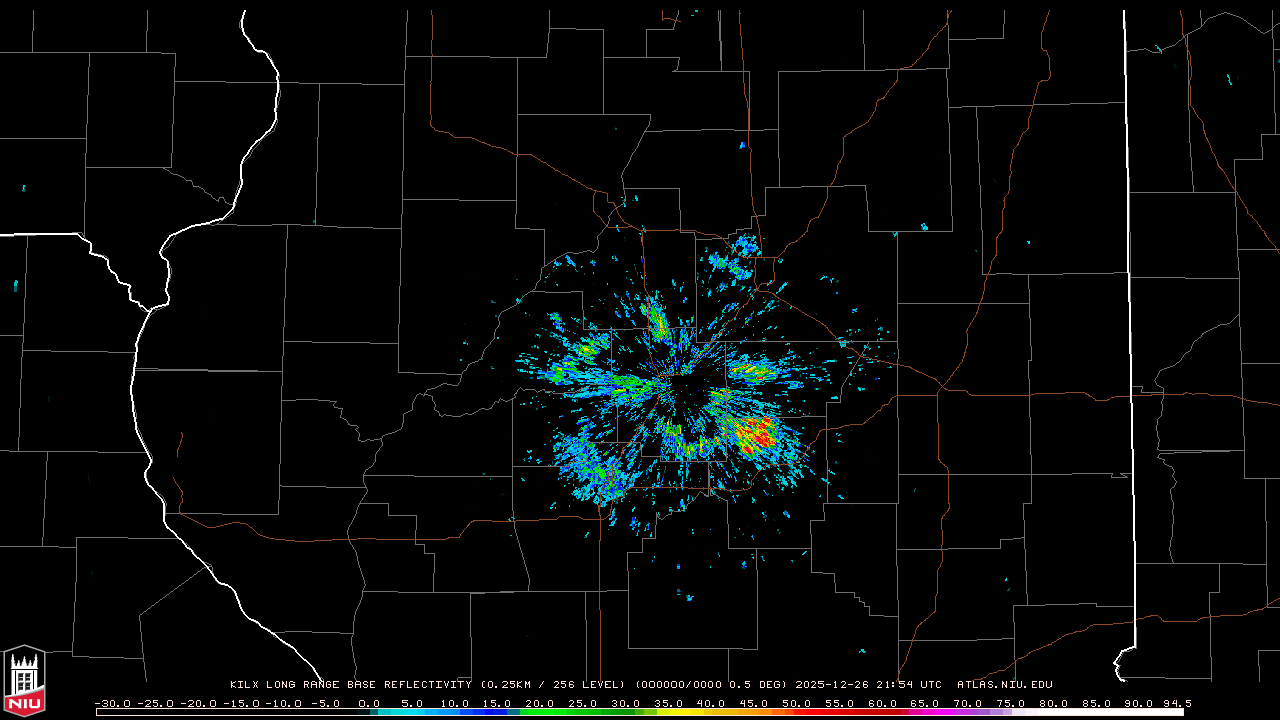Click the 94.5 scale label
Image resolution: width=1280 pixels, height=720 pixels.
click(x=1177, y=704)
